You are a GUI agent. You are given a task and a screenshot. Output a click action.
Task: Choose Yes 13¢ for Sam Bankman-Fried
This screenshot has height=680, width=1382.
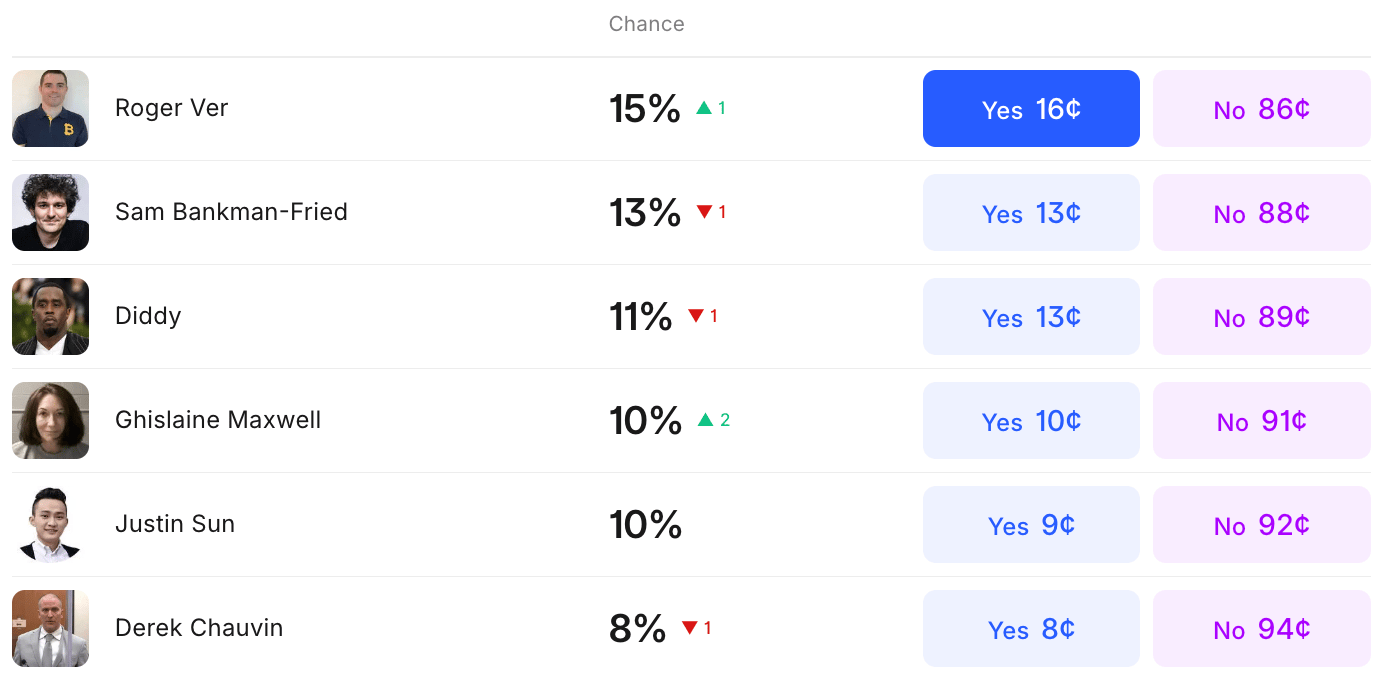tap(1031, 212)
